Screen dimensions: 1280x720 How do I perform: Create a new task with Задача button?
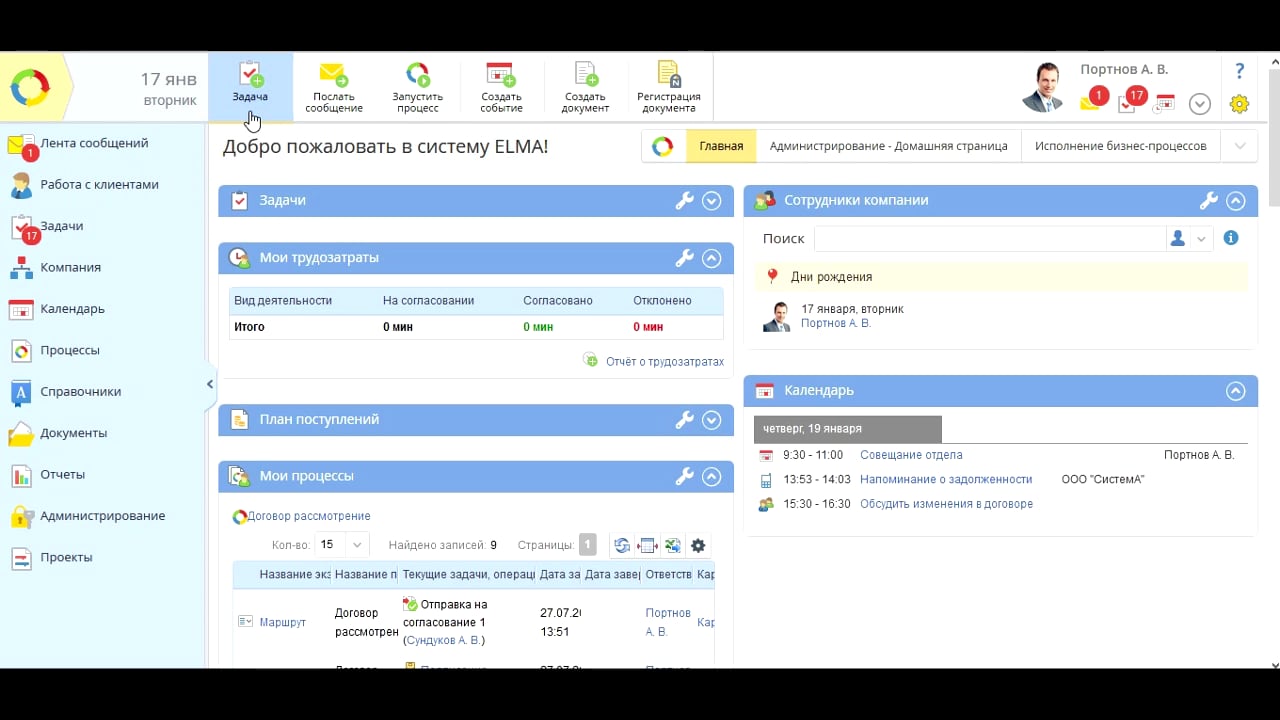(250, 86)
